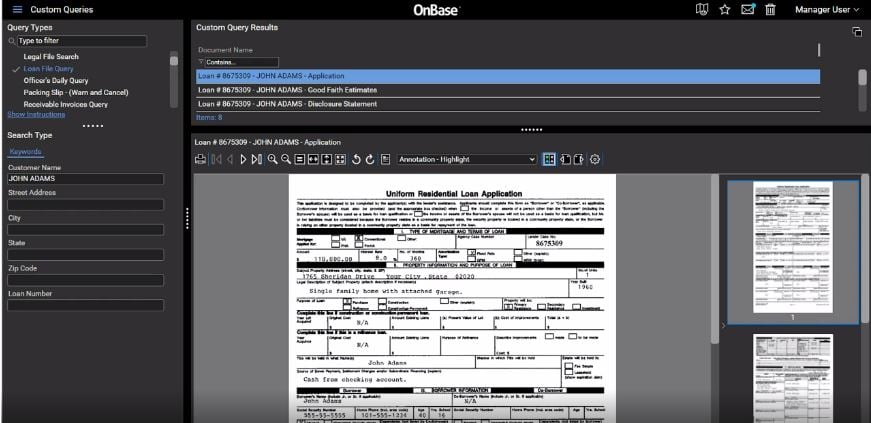Open the Manager User menu
This screenshot has height=423, width=871.
coord(827,9)
